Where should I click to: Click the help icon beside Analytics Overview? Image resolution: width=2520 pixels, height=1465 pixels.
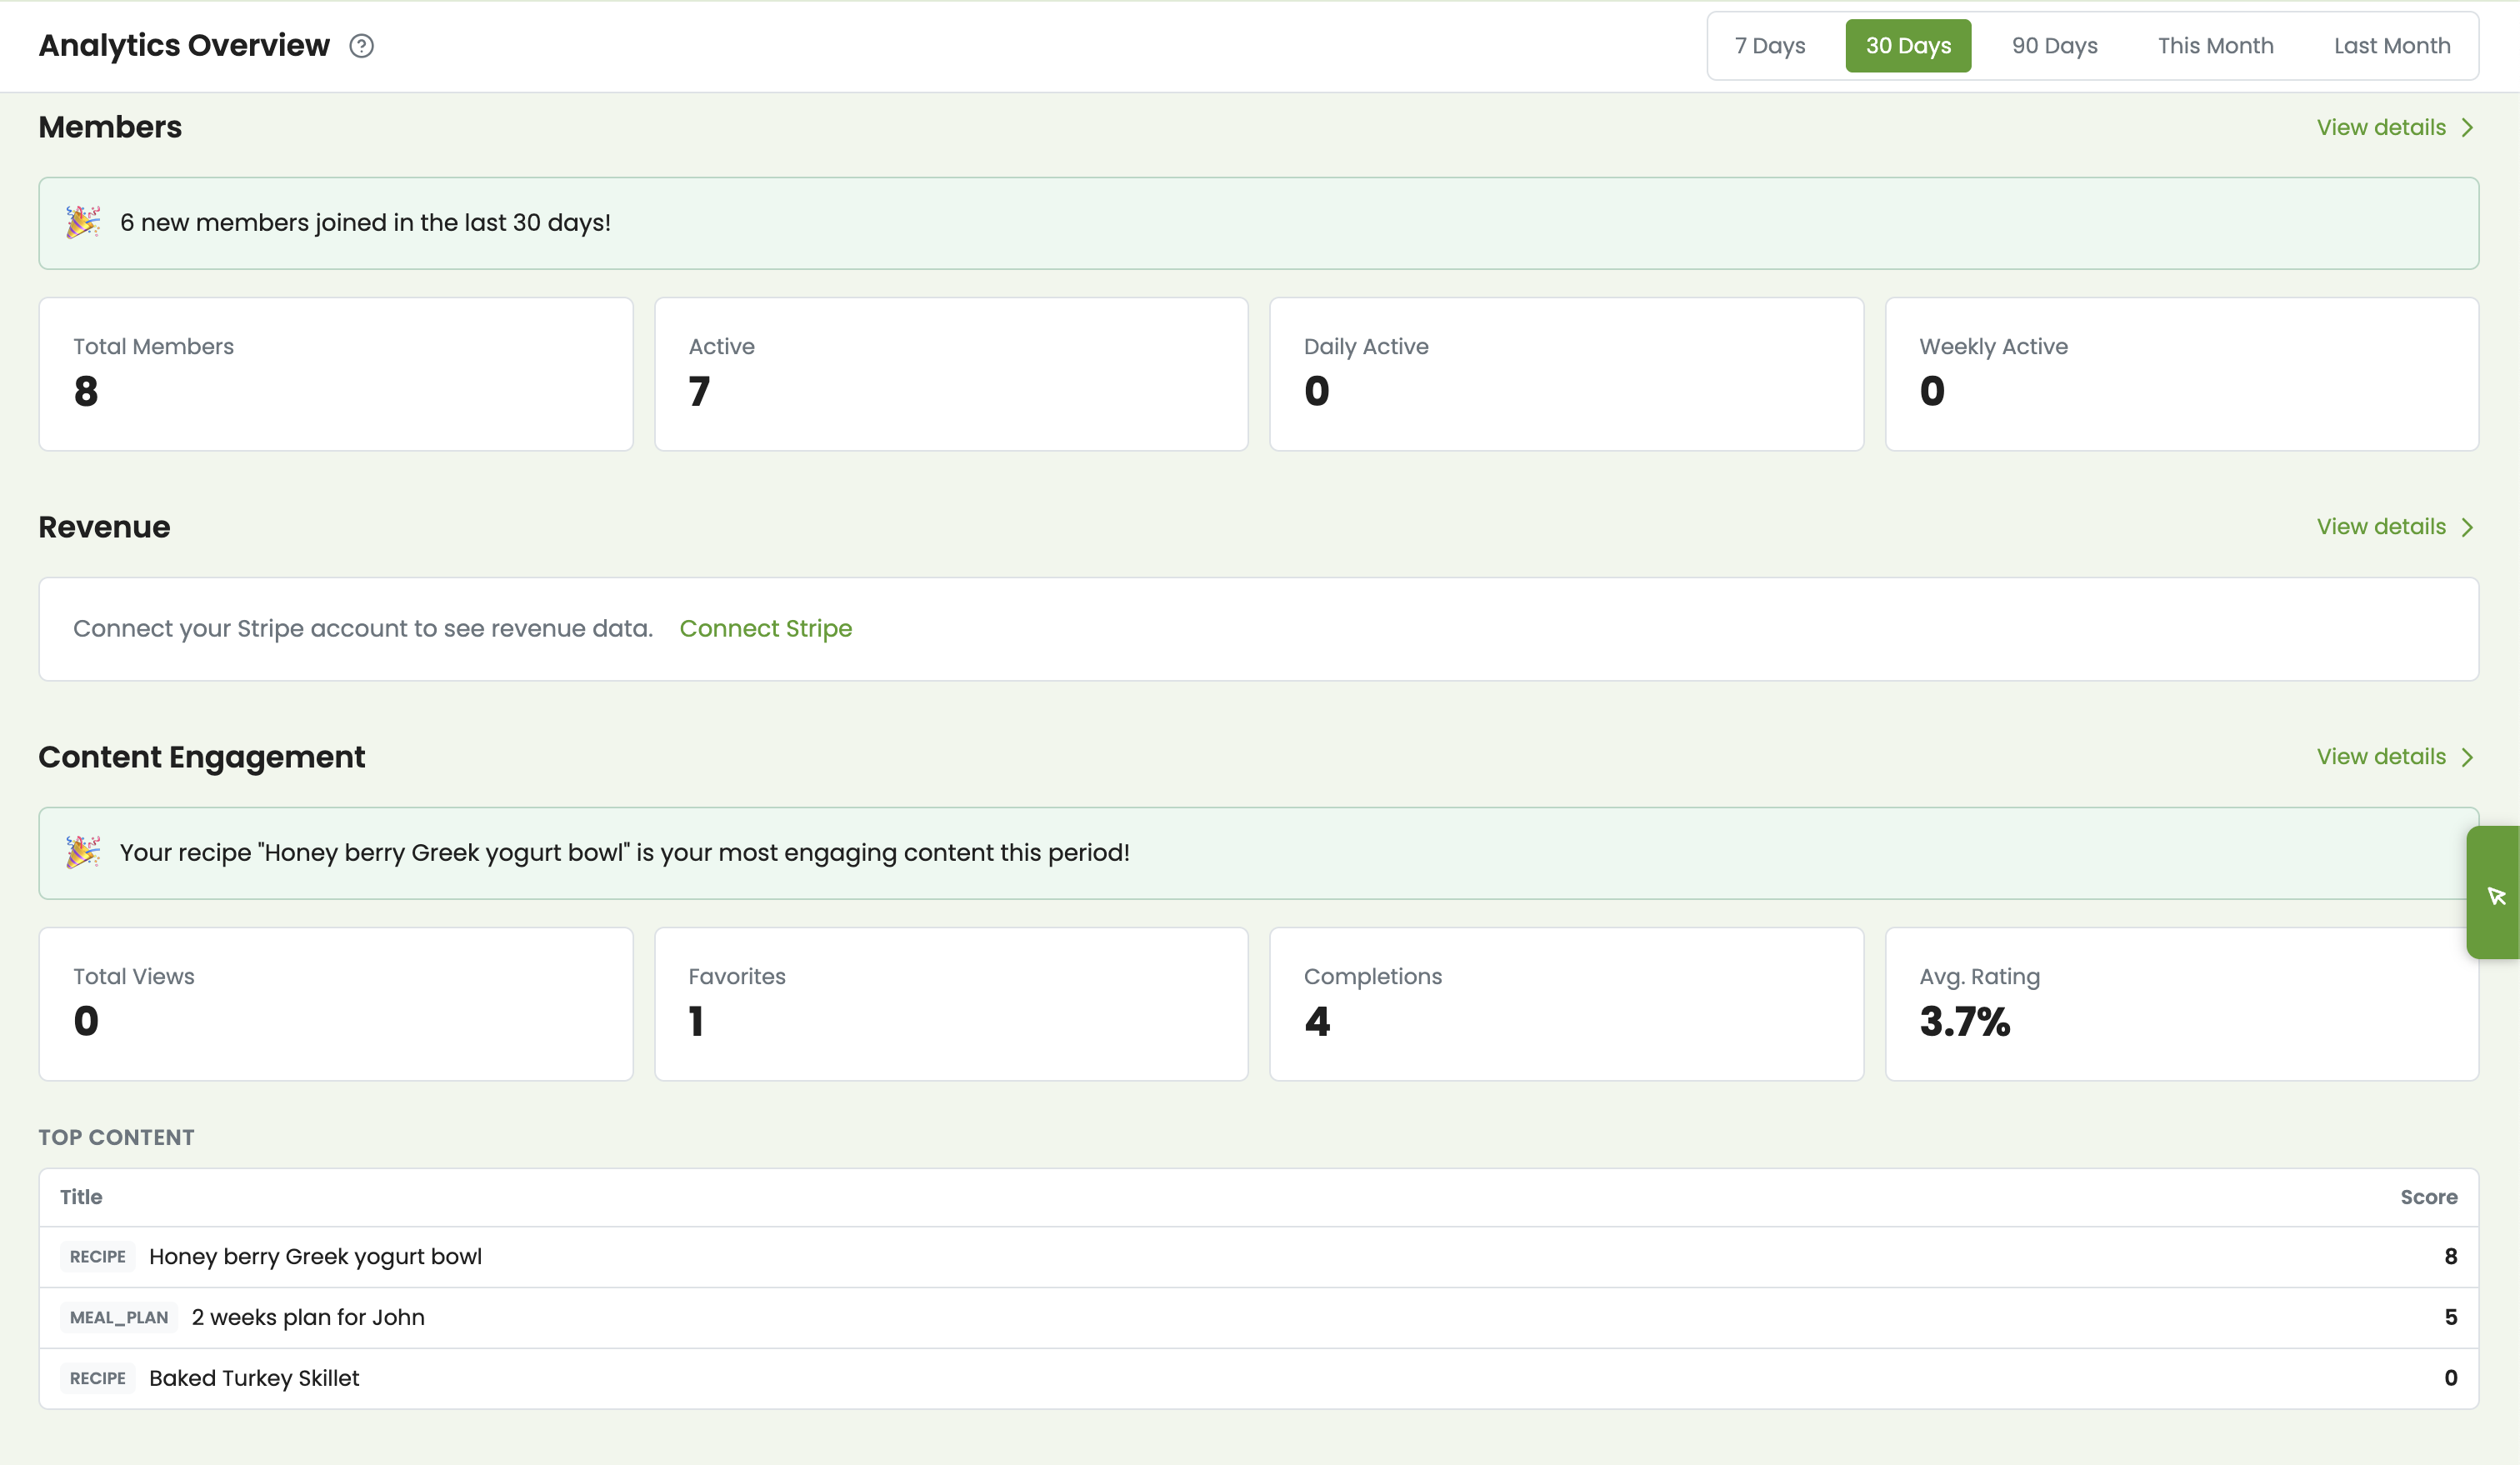click(361, 46)
